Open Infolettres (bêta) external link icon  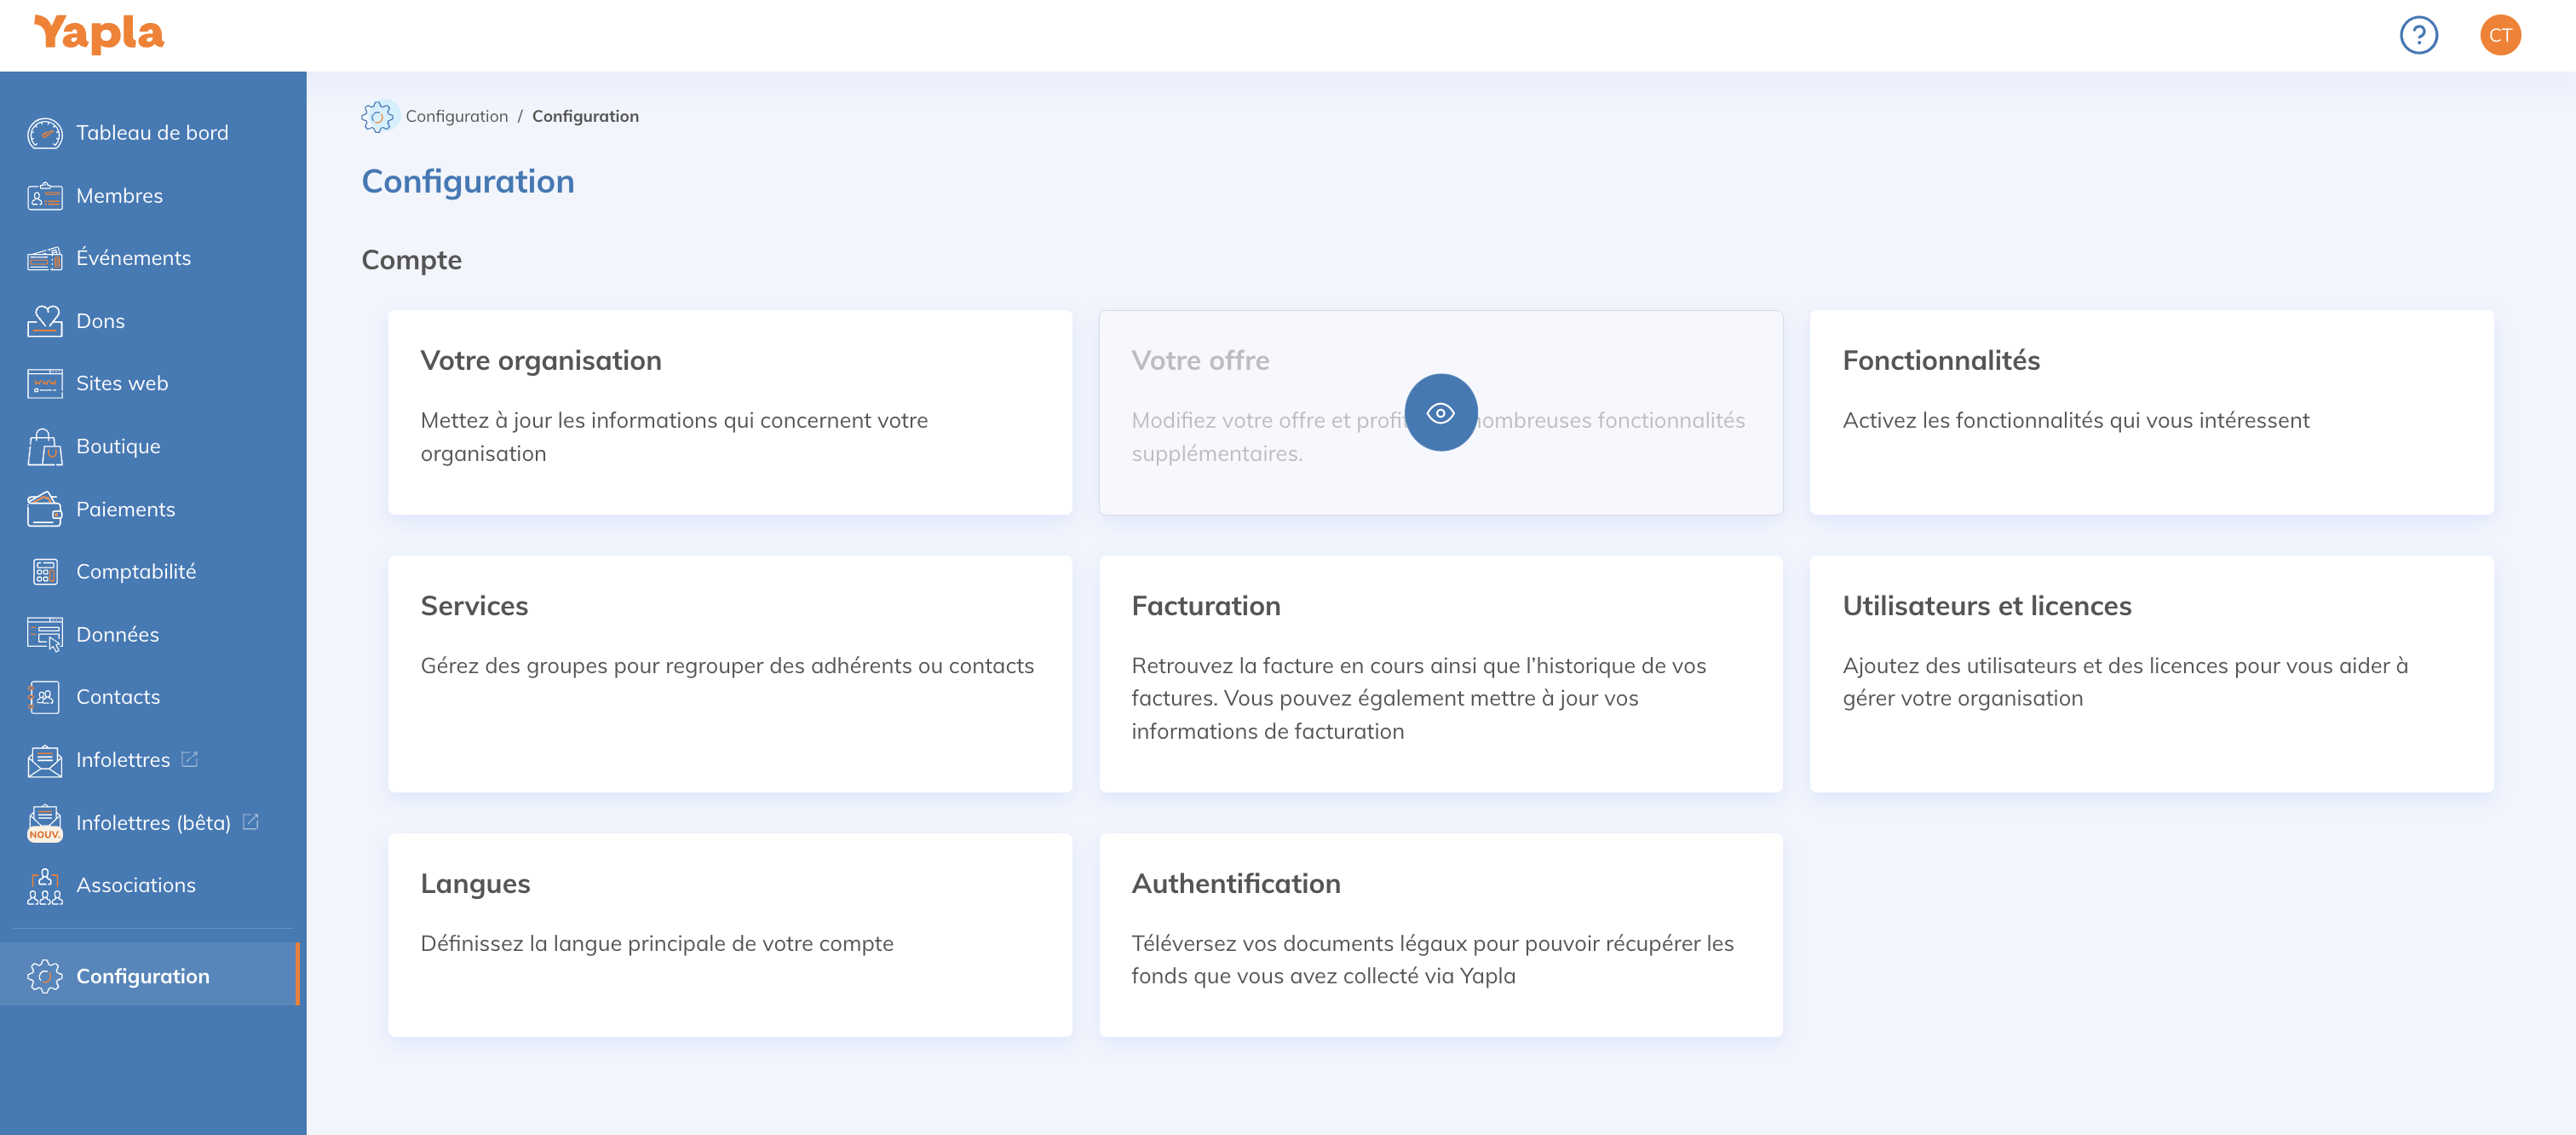251,821
